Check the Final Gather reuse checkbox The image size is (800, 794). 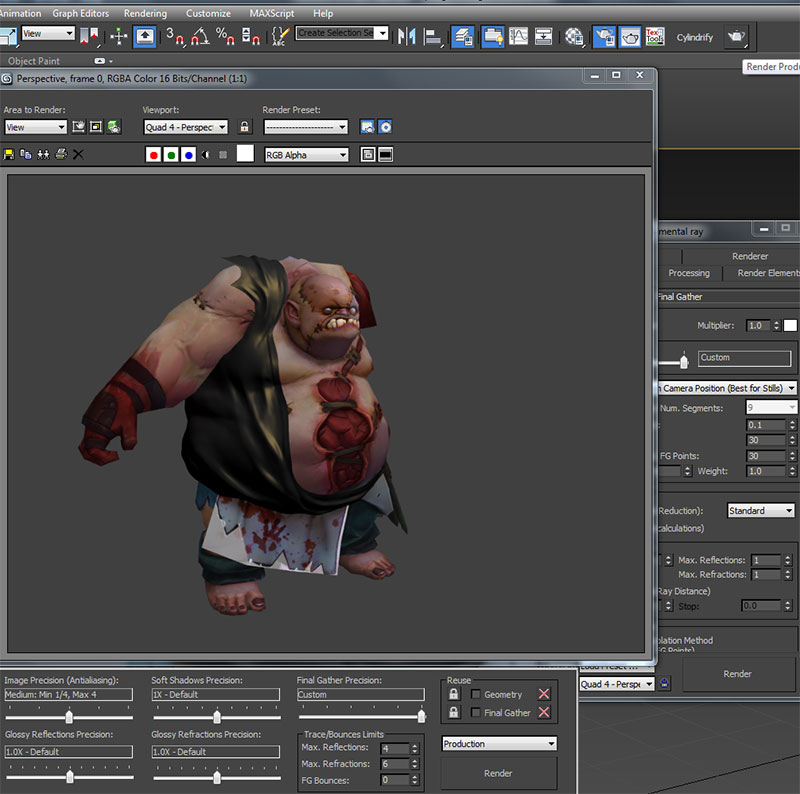click(x=476, y=713)
